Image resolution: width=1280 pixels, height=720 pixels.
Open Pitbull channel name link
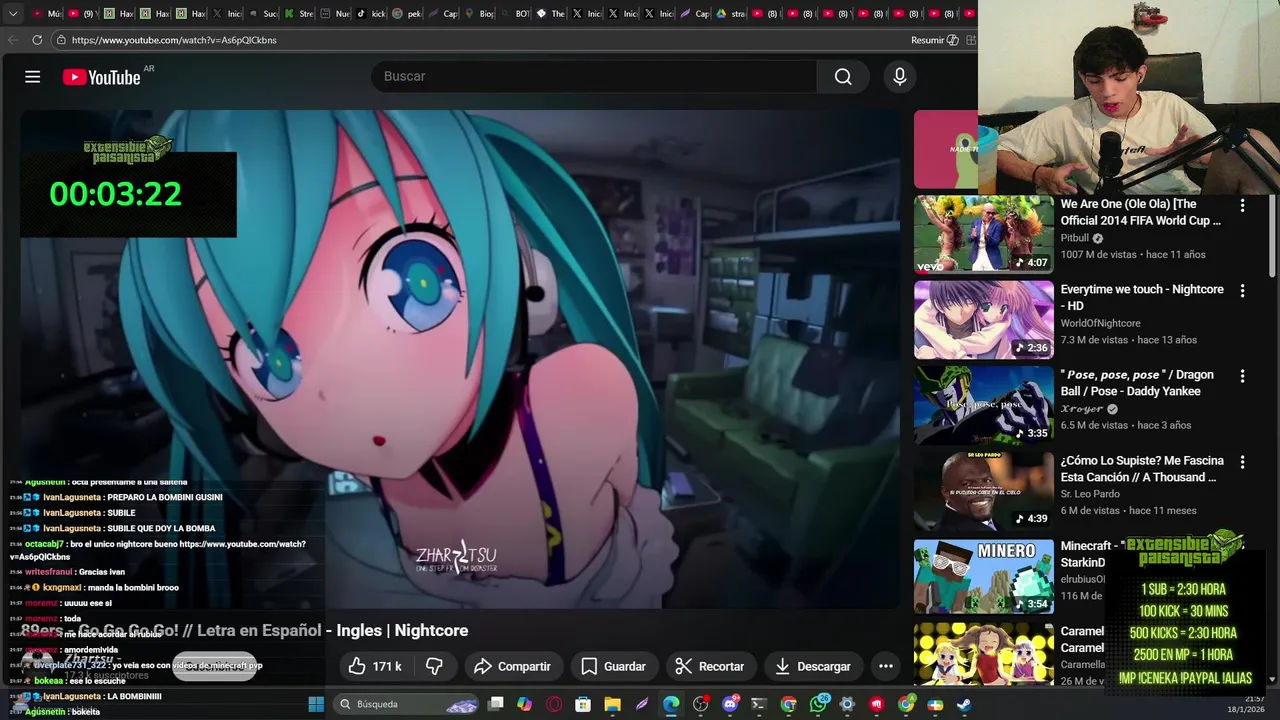click(x=1074, y=238)
